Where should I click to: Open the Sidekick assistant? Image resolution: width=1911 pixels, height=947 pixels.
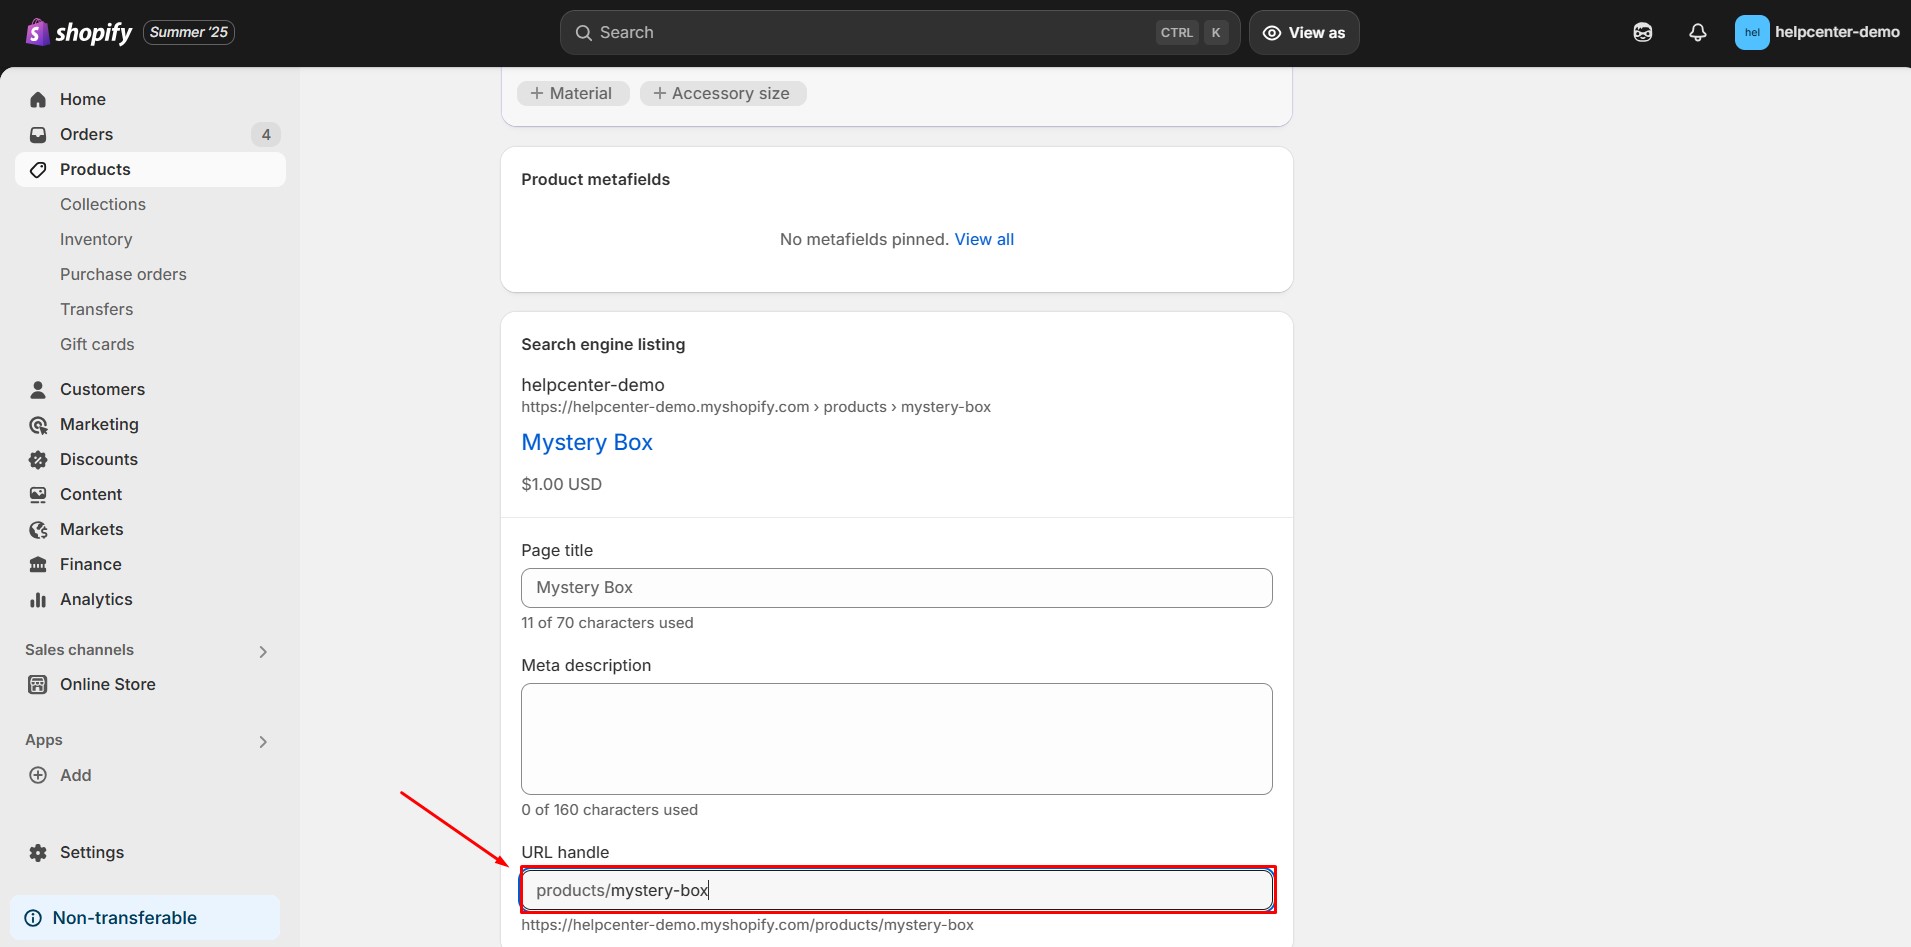pyautogui.click(x=1643, y=32)
